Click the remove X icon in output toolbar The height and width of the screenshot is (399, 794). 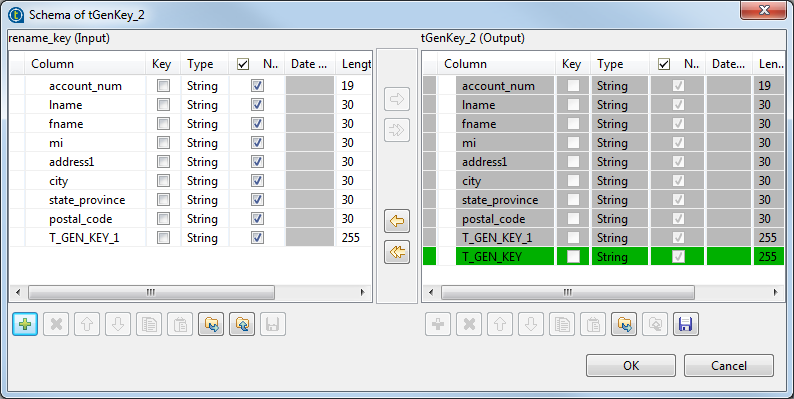[469, 324]
